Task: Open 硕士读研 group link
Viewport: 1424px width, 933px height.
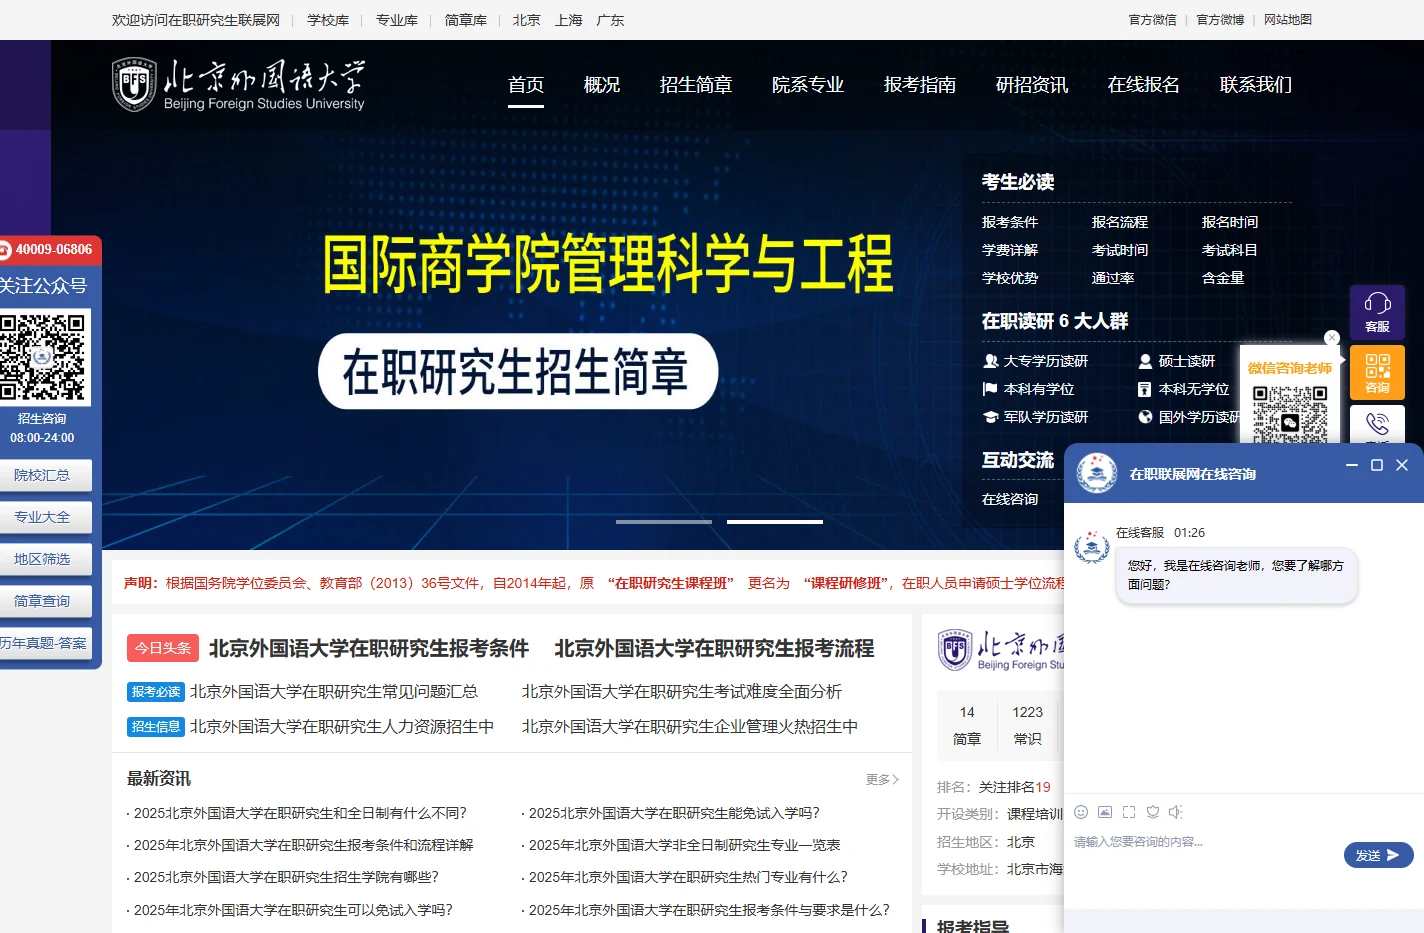Action: (x=1177, y=361)
